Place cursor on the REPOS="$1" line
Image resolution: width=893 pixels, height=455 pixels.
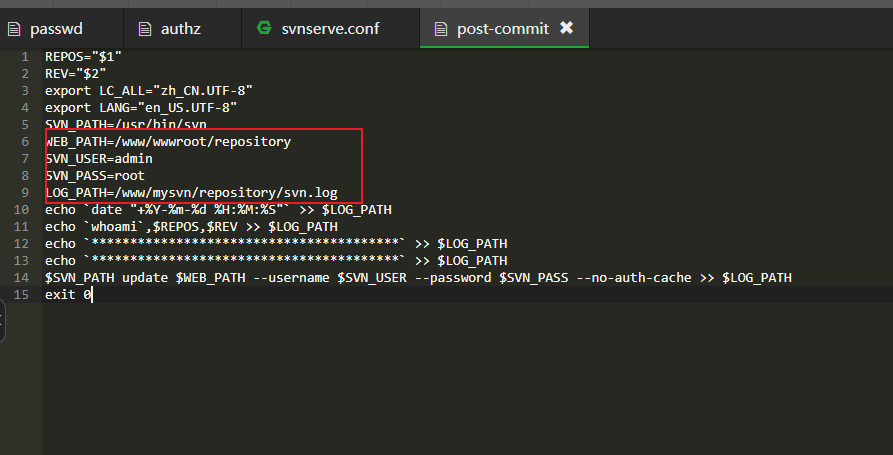click(83, 57)
